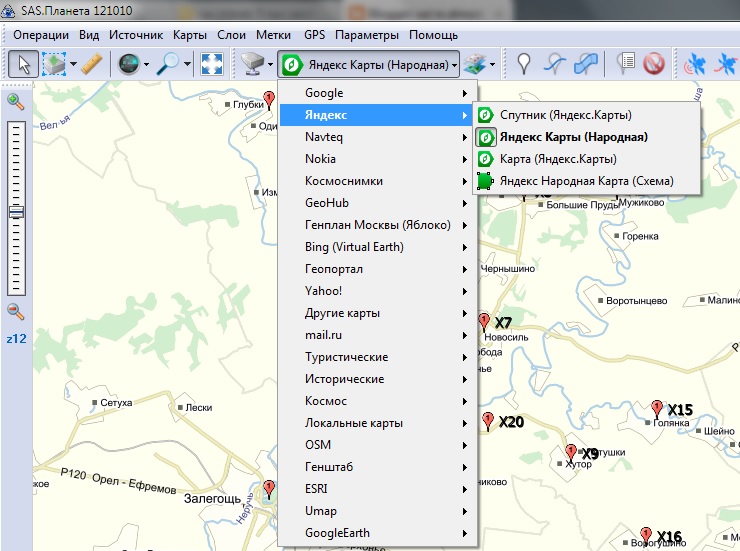Click the X20 placemark pin

(x=488, y=420)
